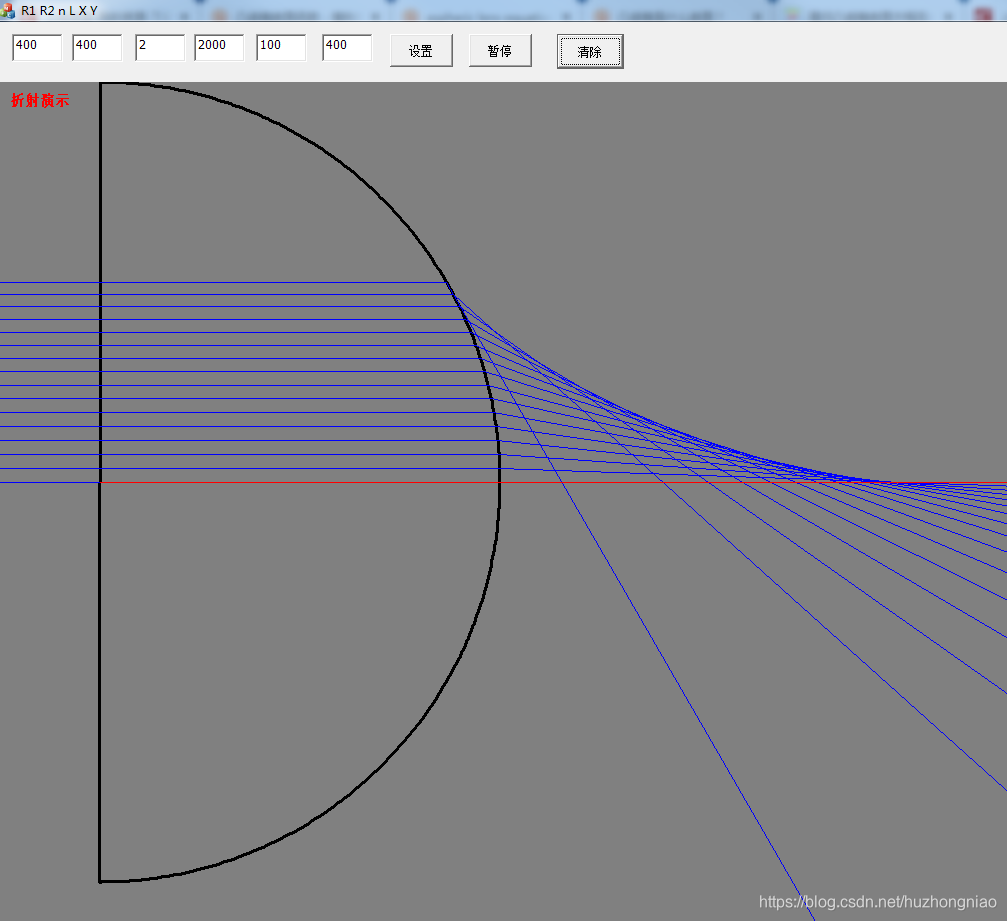This screenshot has height=921, width=1007.
Task: Click the 暂停 (Pause) button
Action: [500, 51]
